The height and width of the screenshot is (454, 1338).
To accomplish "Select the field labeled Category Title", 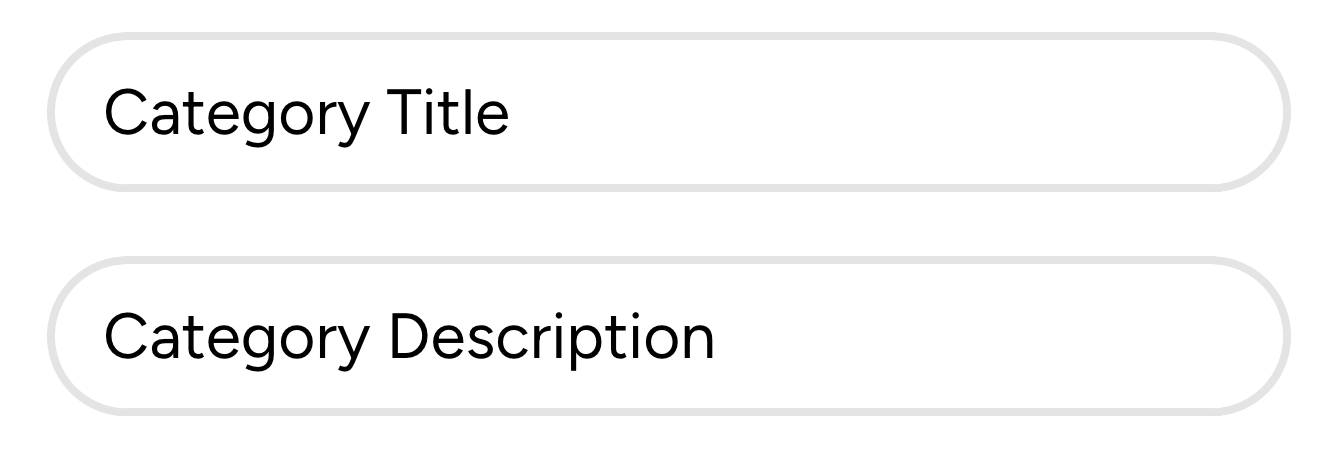I will pyautogui.click(x=668, y=112).
